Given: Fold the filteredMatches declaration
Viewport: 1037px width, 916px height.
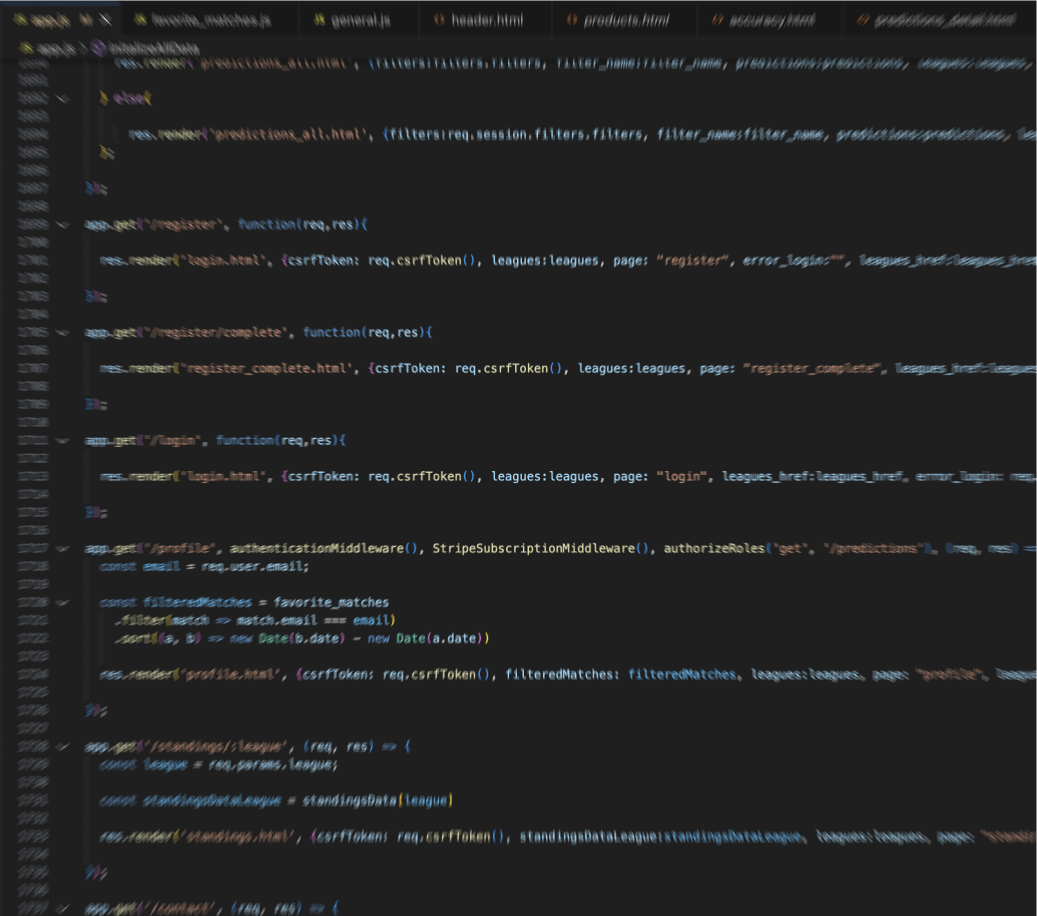Looking at the screenshot, I should 63,602.
